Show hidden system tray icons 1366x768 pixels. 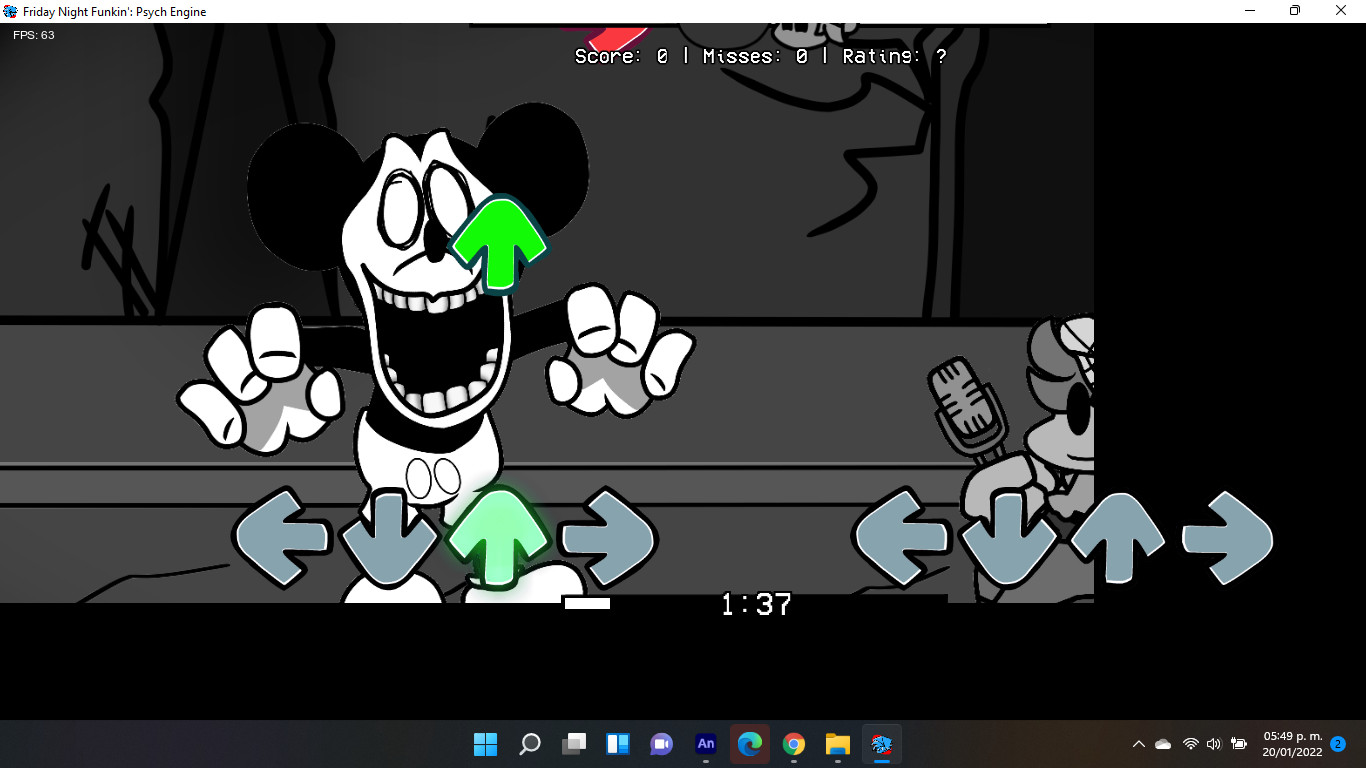[x=1138, y=744]
